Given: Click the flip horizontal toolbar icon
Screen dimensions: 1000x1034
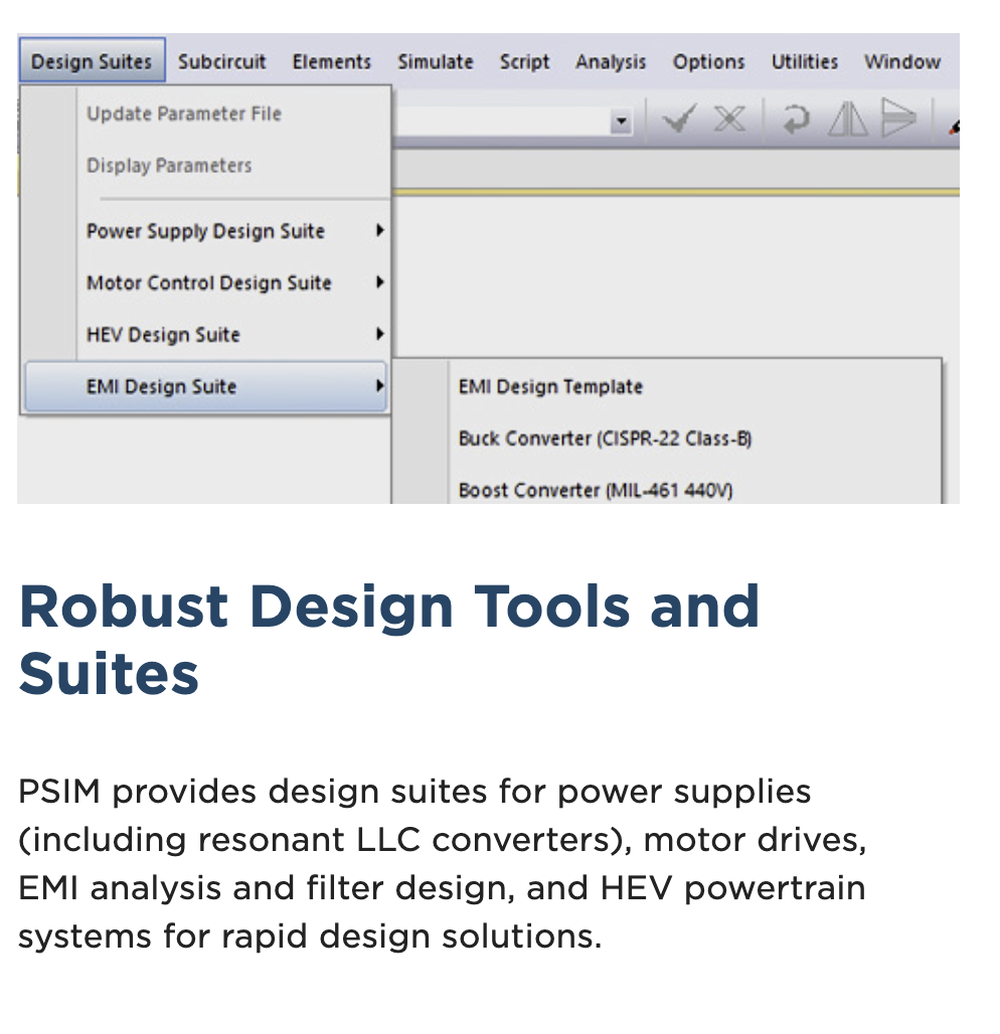Looking at the screenshot, I should (x=848, y=120).
